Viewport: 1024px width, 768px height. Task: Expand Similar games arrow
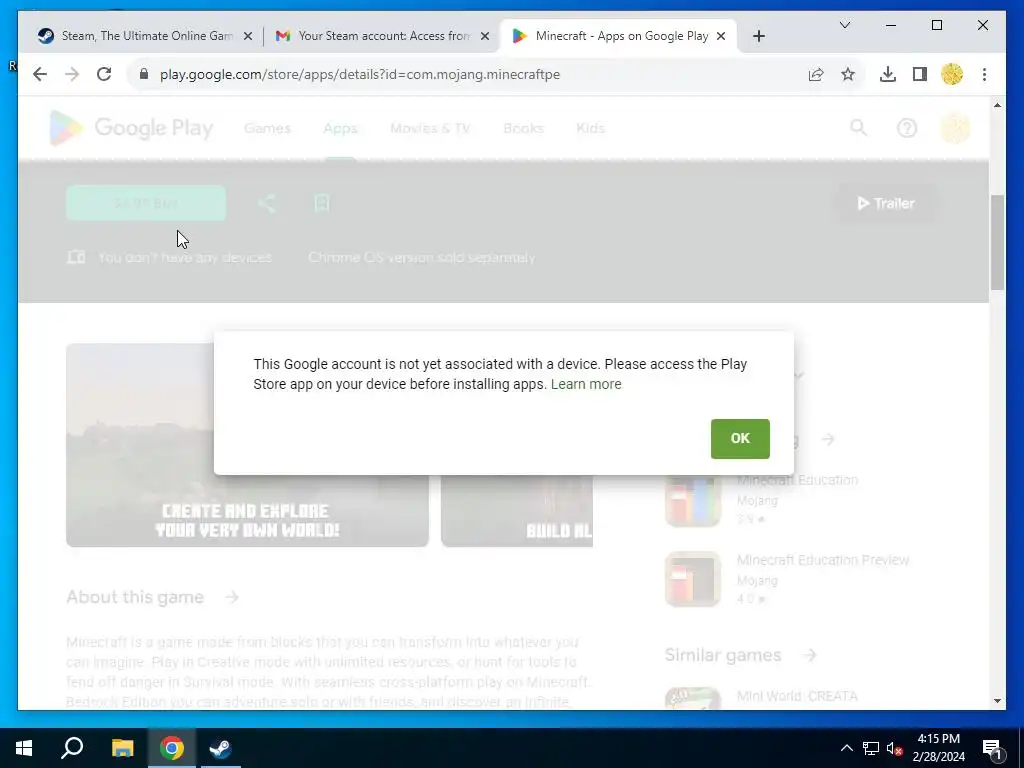pyautogui.click(x=810, y=655)
